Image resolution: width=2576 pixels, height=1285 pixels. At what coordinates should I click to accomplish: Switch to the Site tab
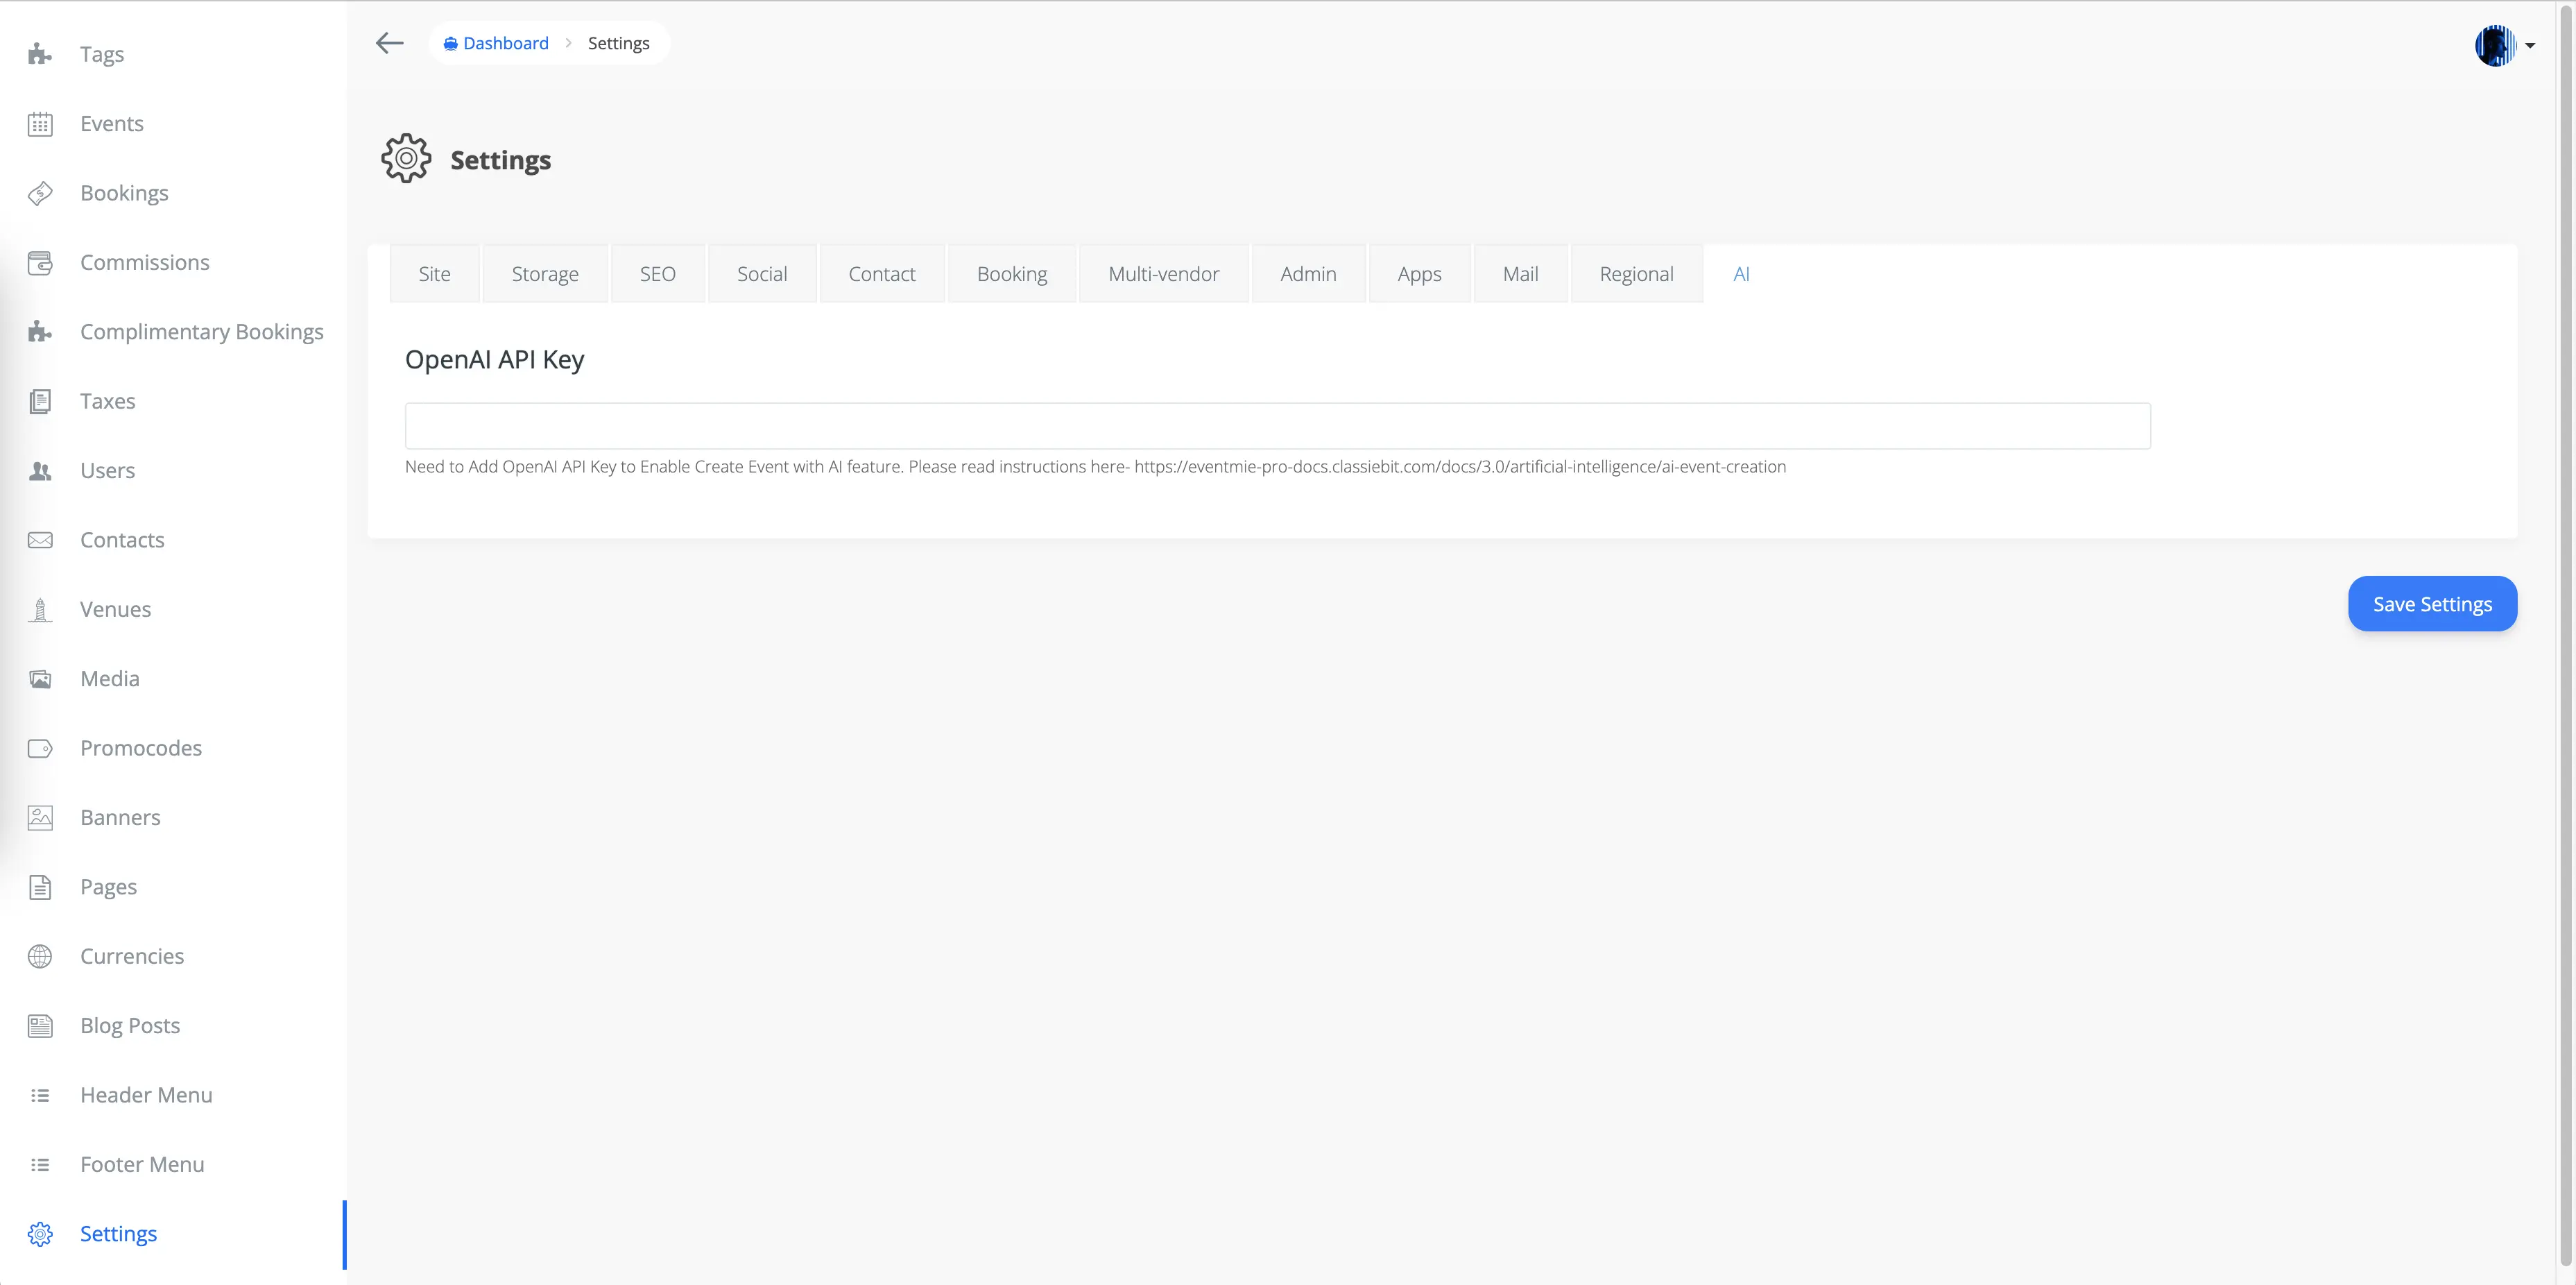tap(434, 273)
